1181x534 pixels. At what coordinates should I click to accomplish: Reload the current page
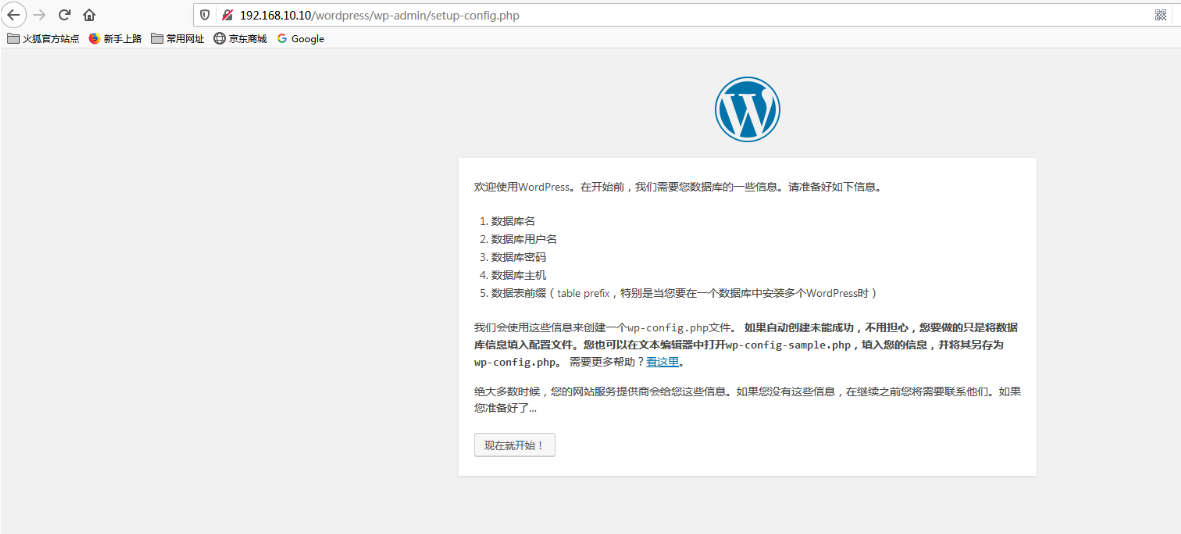click(x=65, y=15)
